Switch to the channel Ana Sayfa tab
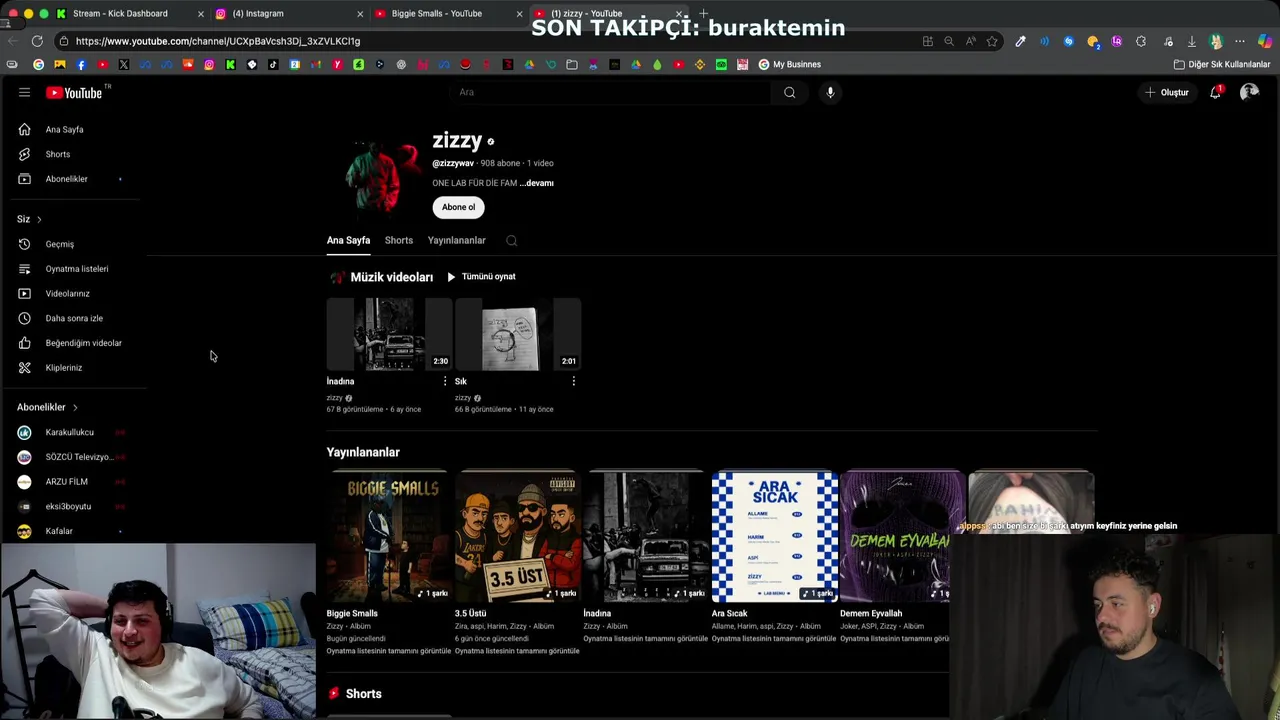The image size is (1280, 720). tap(348, 240)
